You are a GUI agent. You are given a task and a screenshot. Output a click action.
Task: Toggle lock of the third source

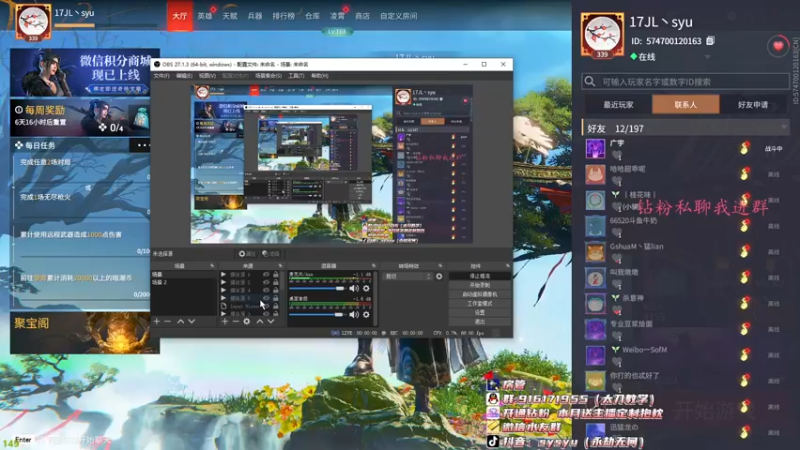point(276,290)
